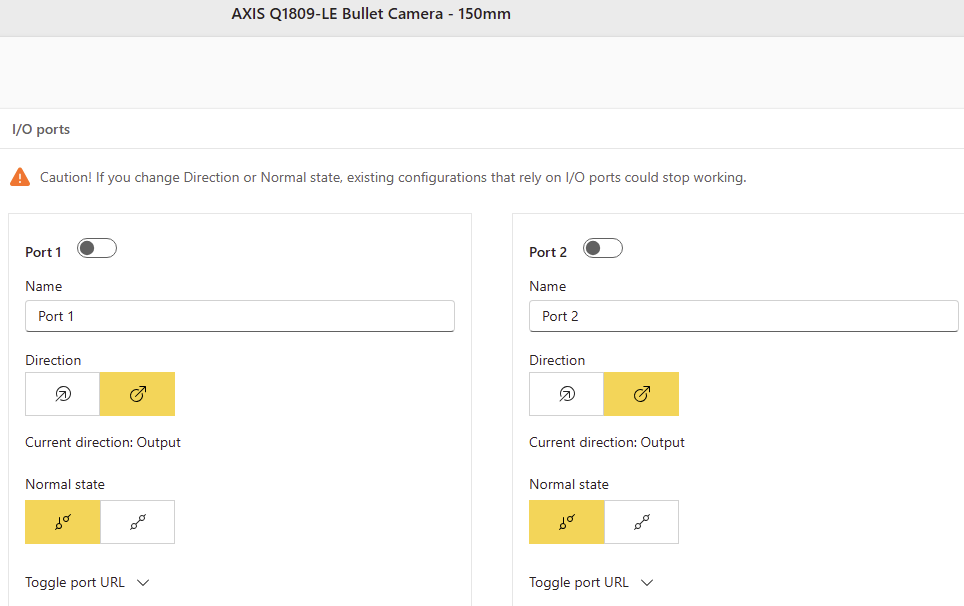Click the Port 2 'Normal state' label

(x=569, y=484)
